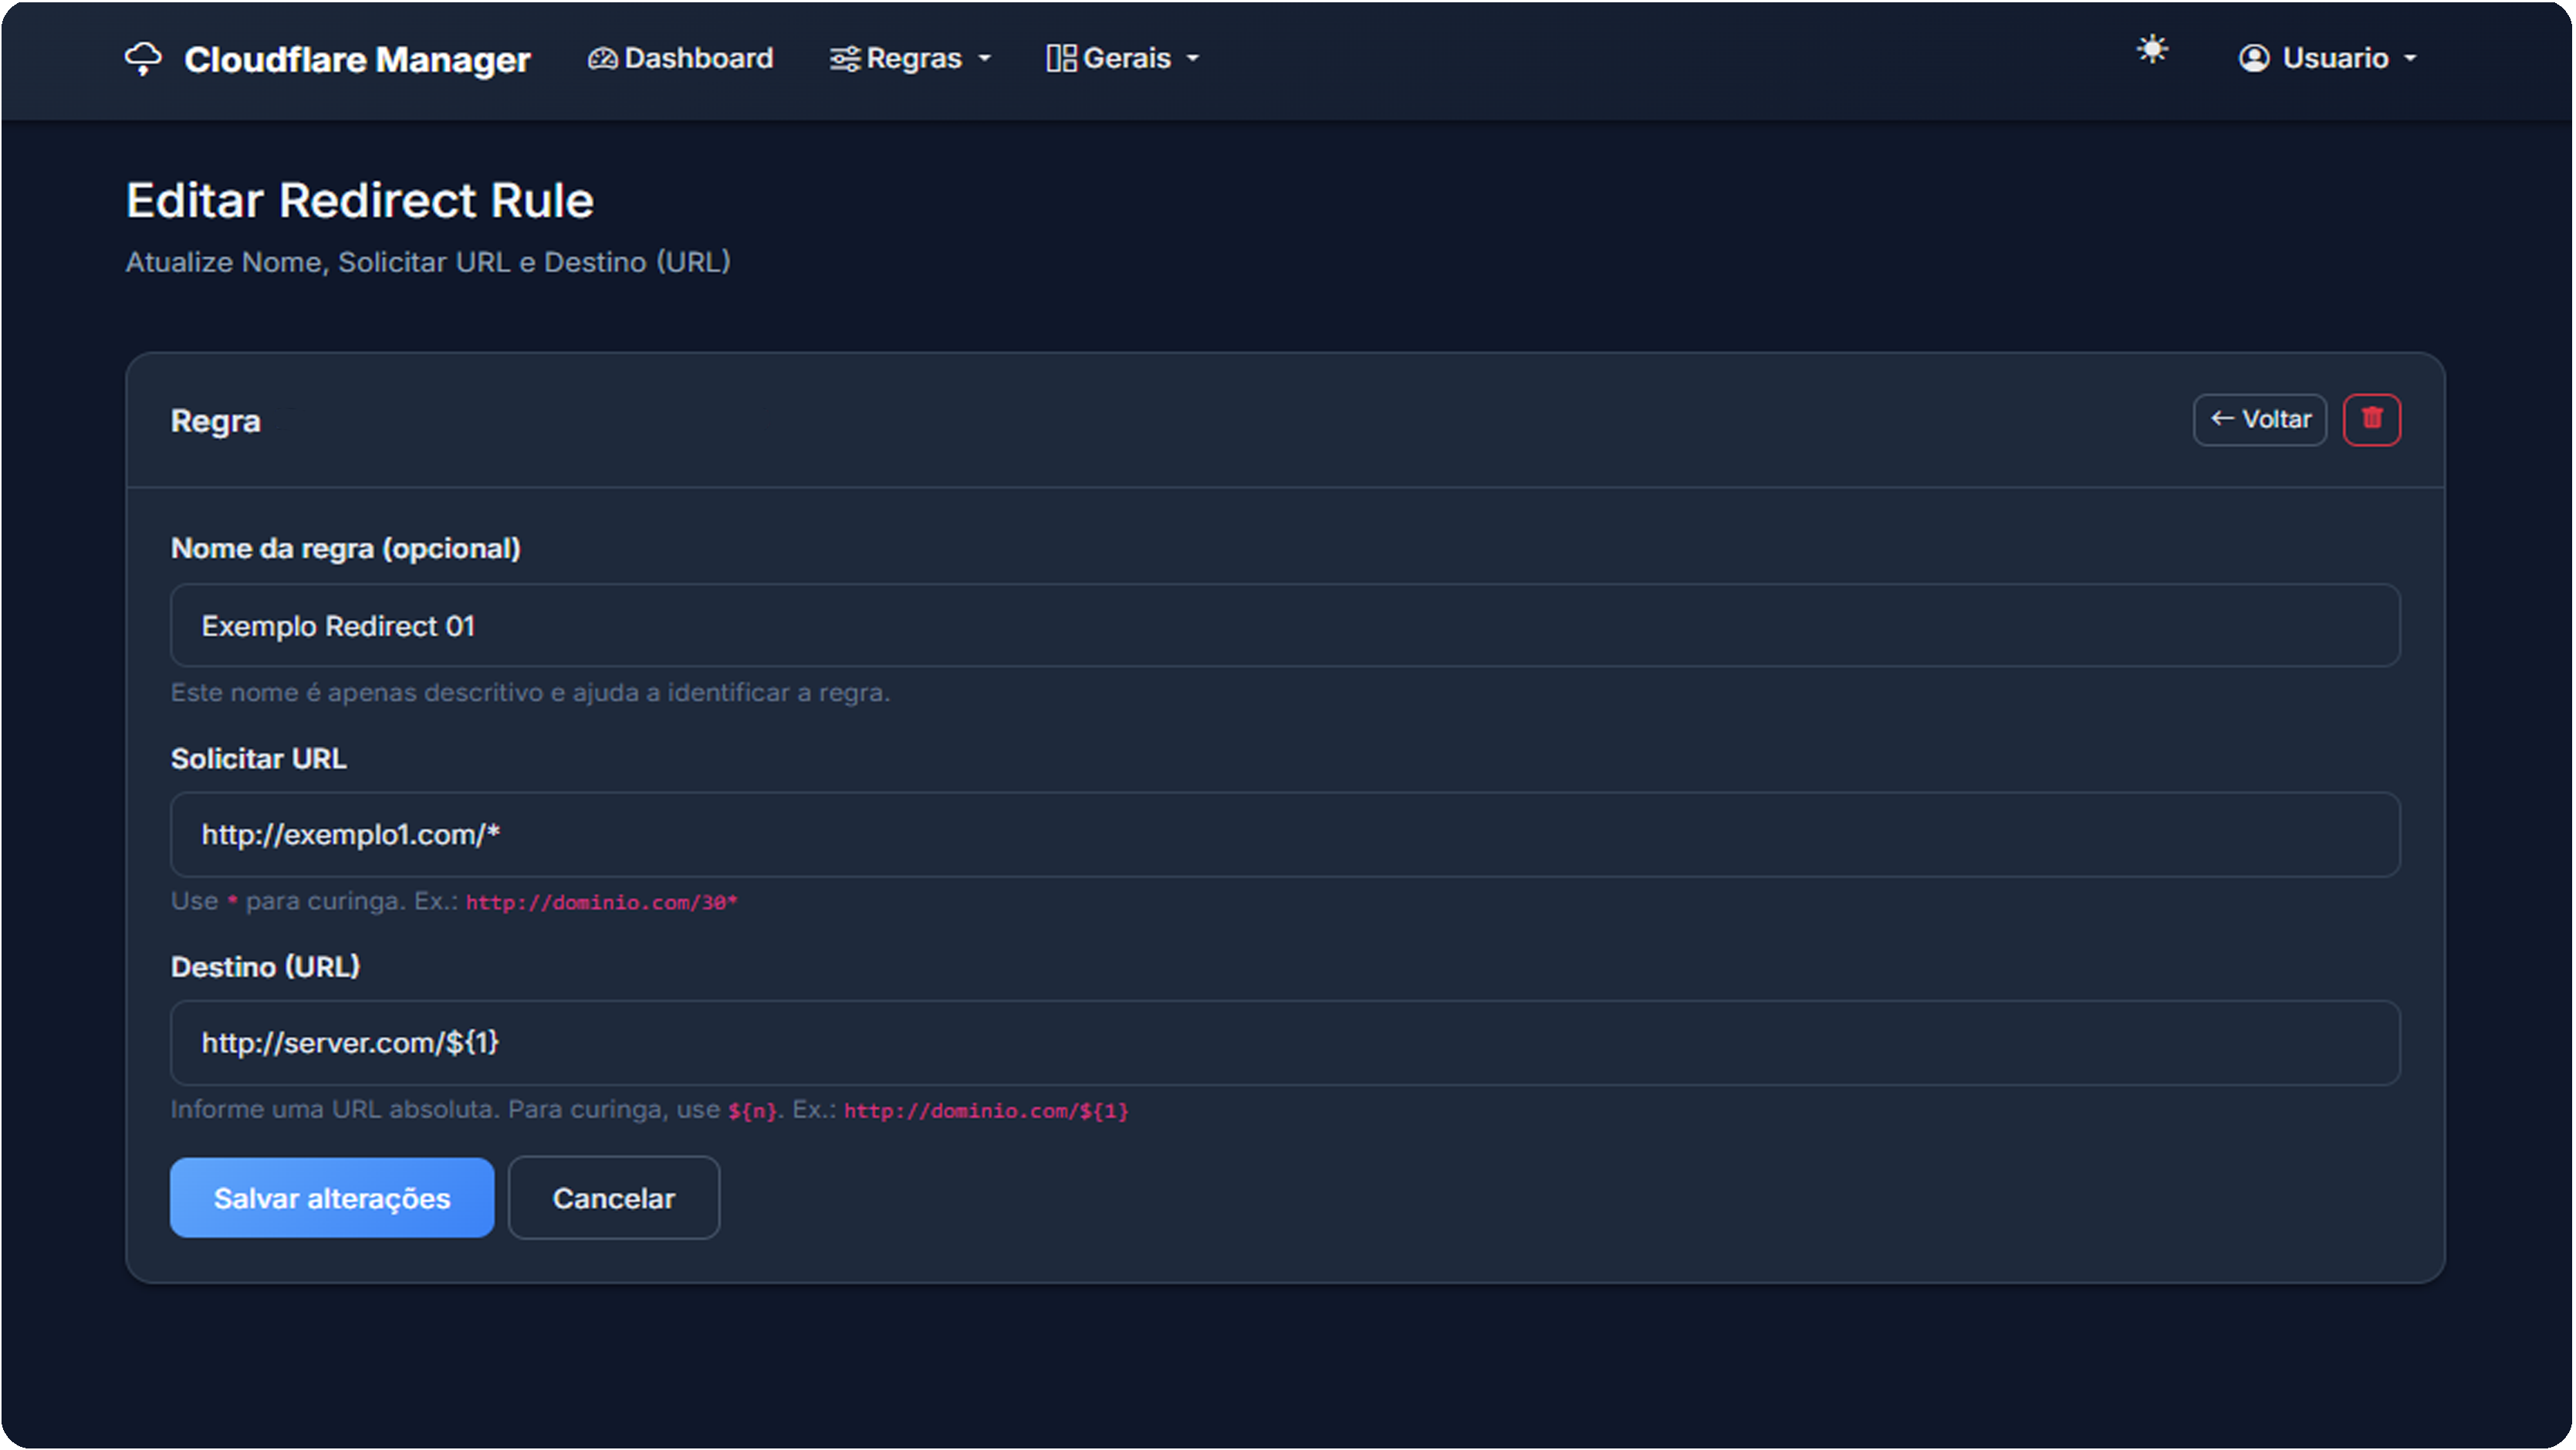The width and height of the screenshot is (2576, 1450).
Task: Click the Regras sliders icon
Action: 844,59
